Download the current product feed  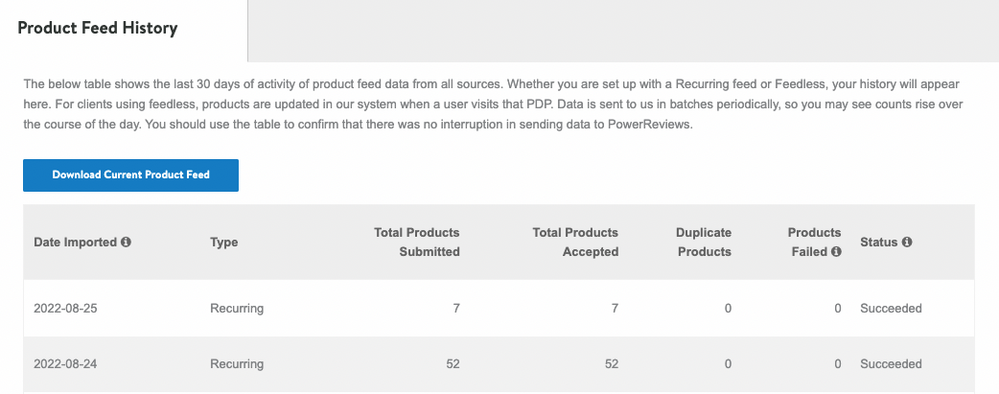click(x=131, y=175)
